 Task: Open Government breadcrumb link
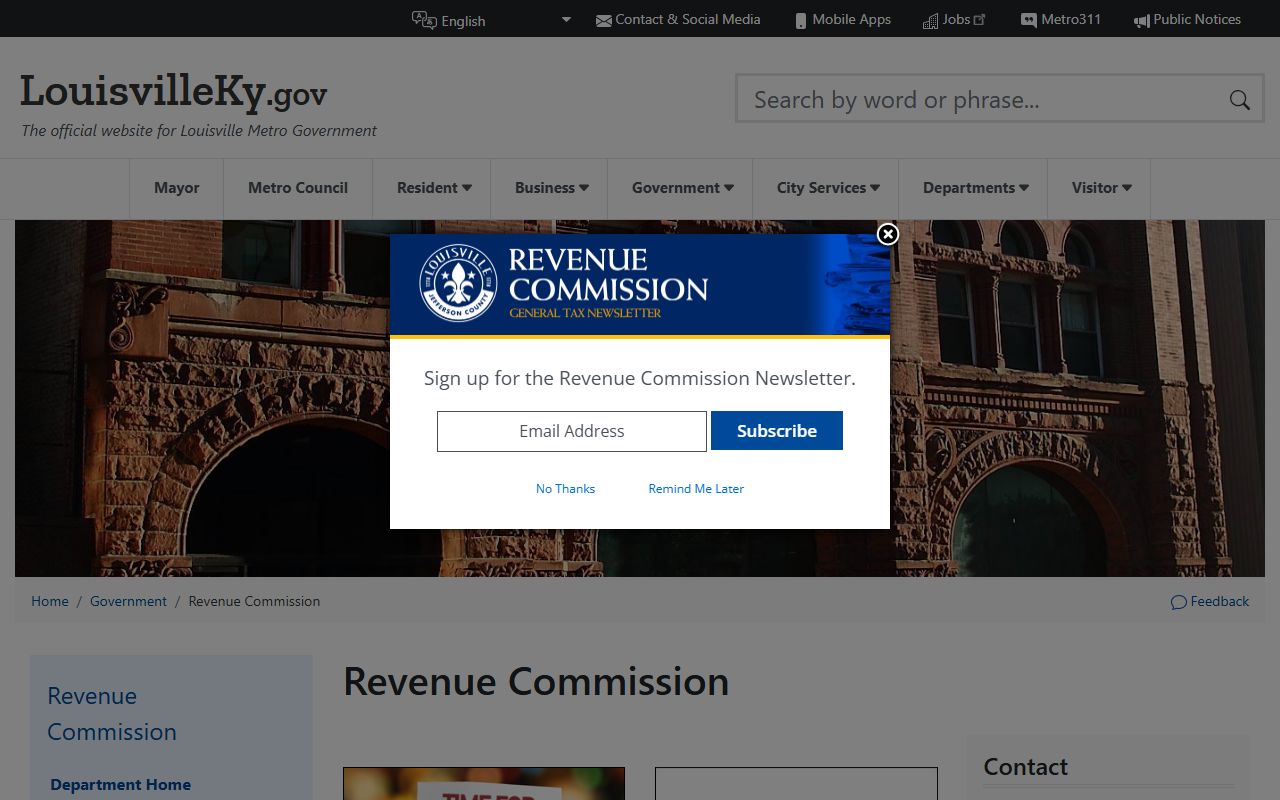pyautogui.click(x=128, y=601)
